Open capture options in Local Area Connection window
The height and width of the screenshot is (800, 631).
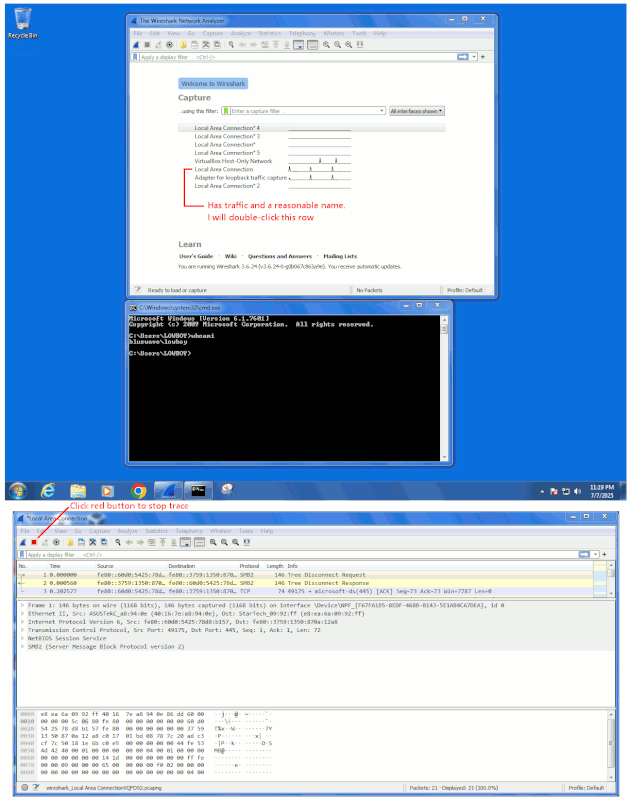[x=56, y=542]
